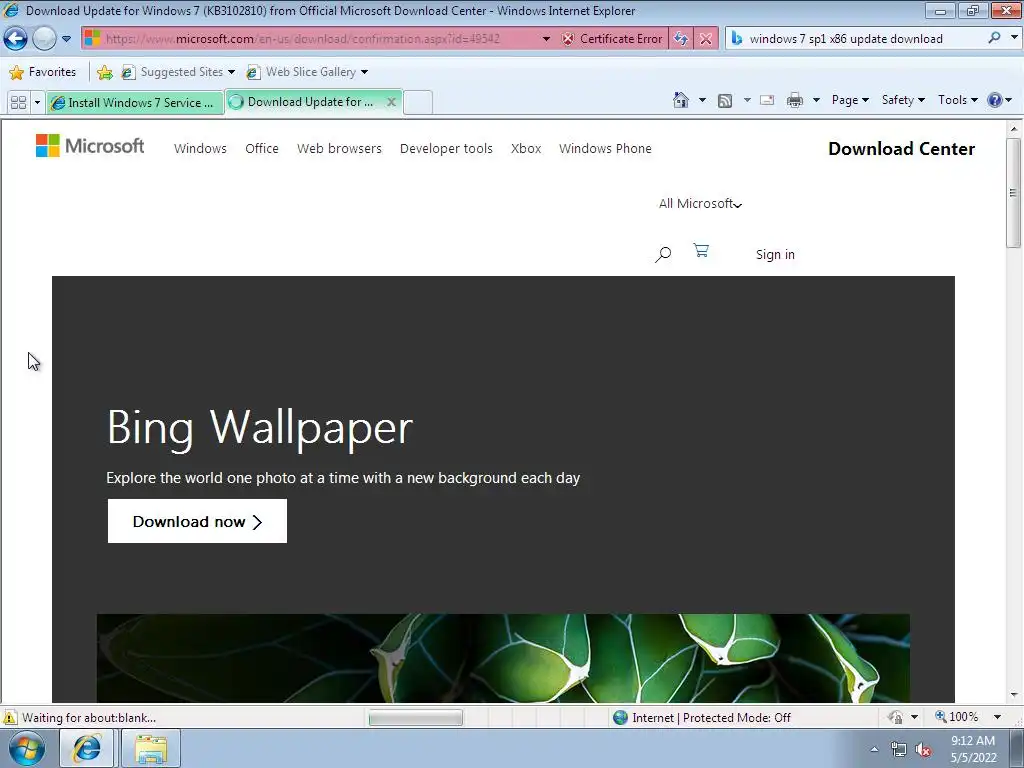The width and height of the screenshot is (1024, 768).
Task: Open Windows Explorer from the taskbar
Action: (151, 748)
